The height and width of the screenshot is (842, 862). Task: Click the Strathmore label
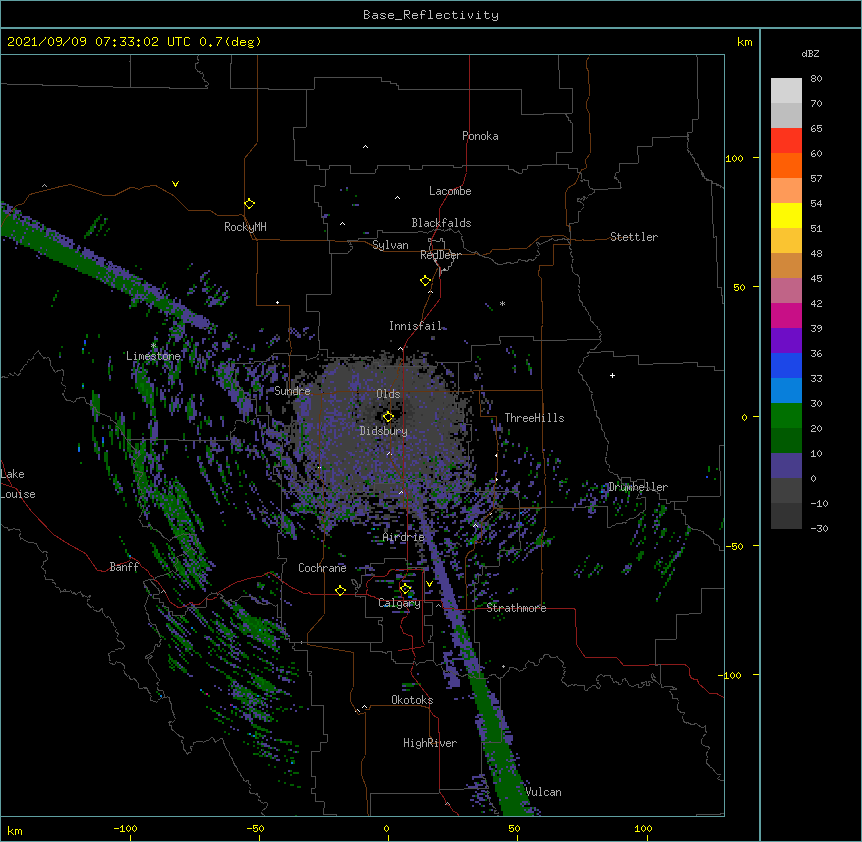[516, 608]
